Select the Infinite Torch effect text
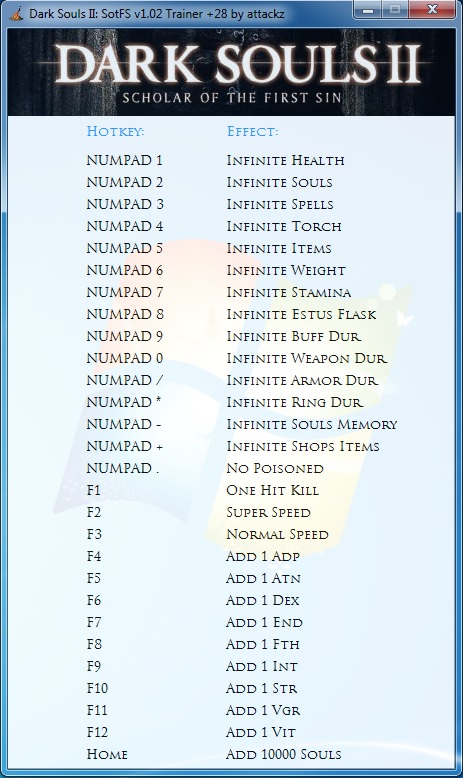The image size is (463, 778). [x=284, y=226]
